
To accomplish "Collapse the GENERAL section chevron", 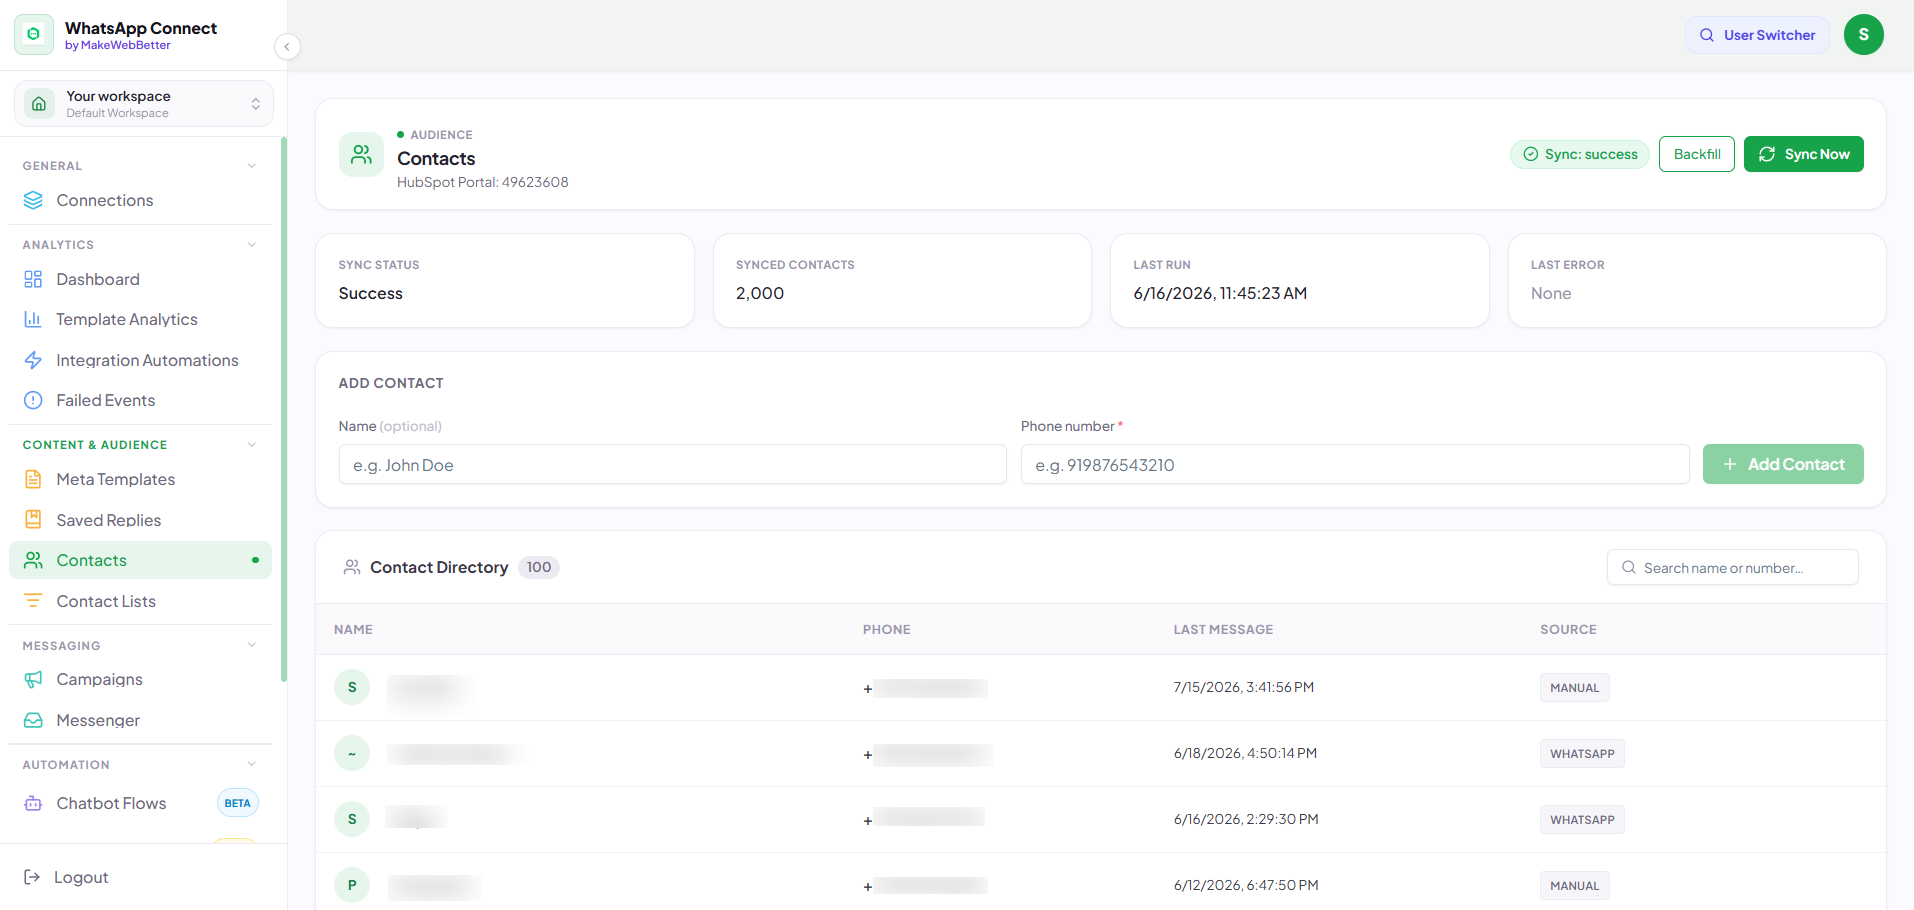I will click(252, 166).
